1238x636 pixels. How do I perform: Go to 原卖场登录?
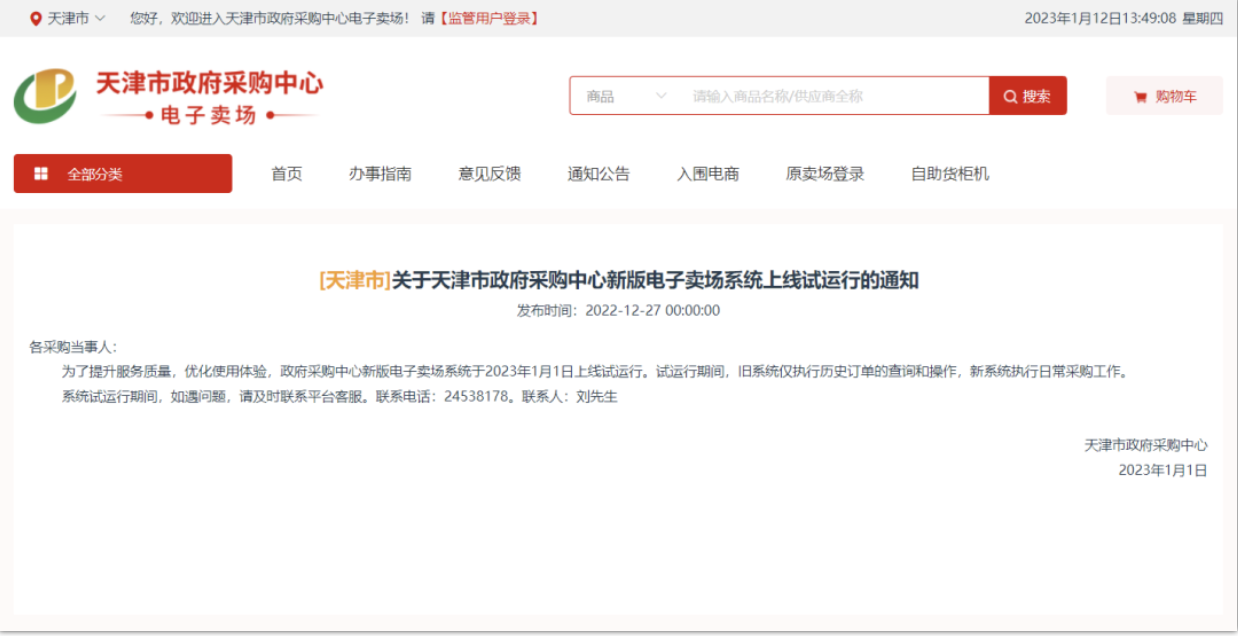click(x=825, y=174)
